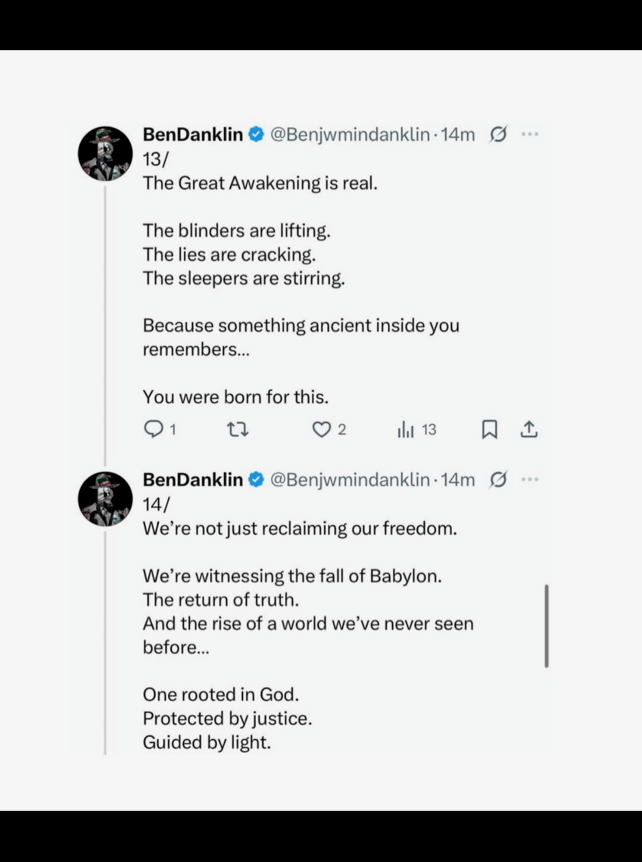The image size is (642, 862).
Task: Click the verified badge on the 14/ post
Action: [x=256, y=480]
